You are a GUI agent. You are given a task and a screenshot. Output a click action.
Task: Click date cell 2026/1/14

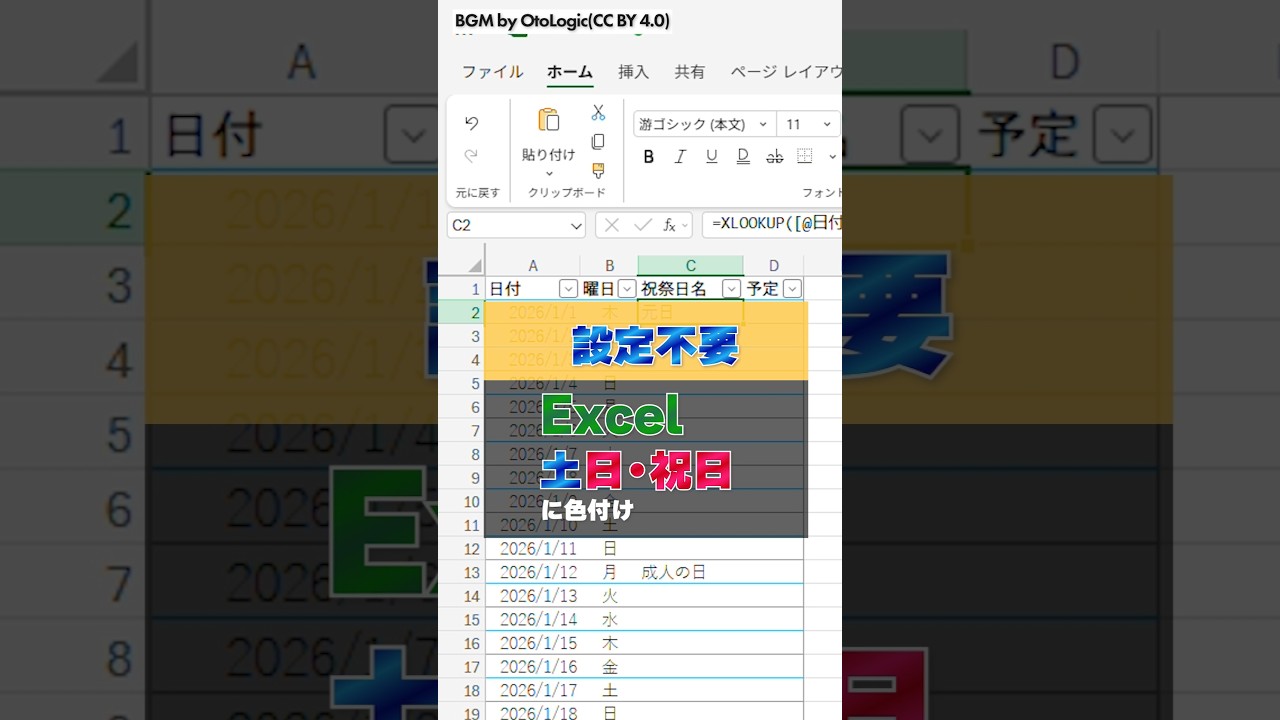533,620
